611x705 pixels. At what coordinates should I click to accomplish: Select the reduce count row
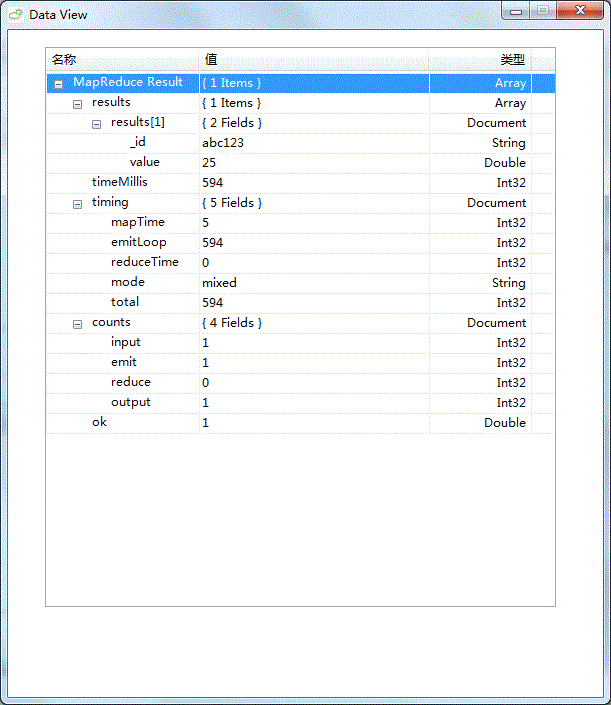click(301, 383)
